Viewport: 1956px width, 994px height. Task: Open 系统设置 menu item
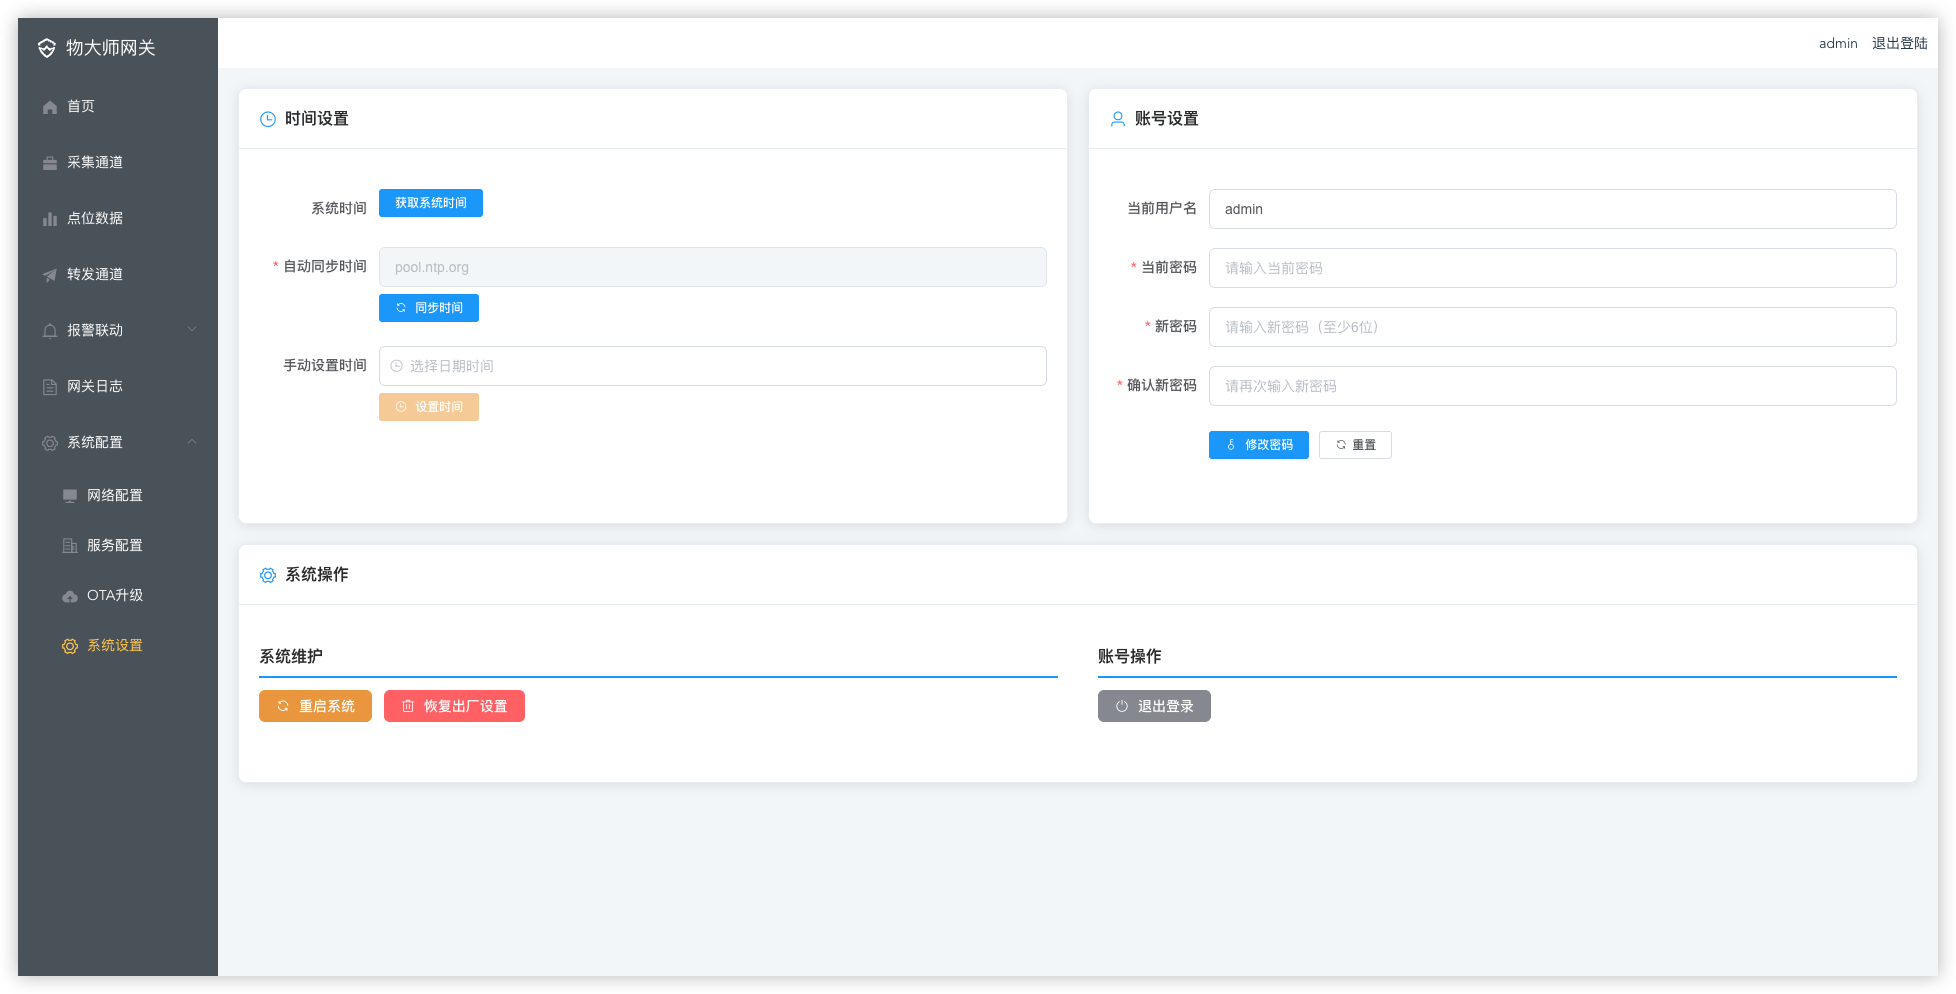tap(114, 646)
